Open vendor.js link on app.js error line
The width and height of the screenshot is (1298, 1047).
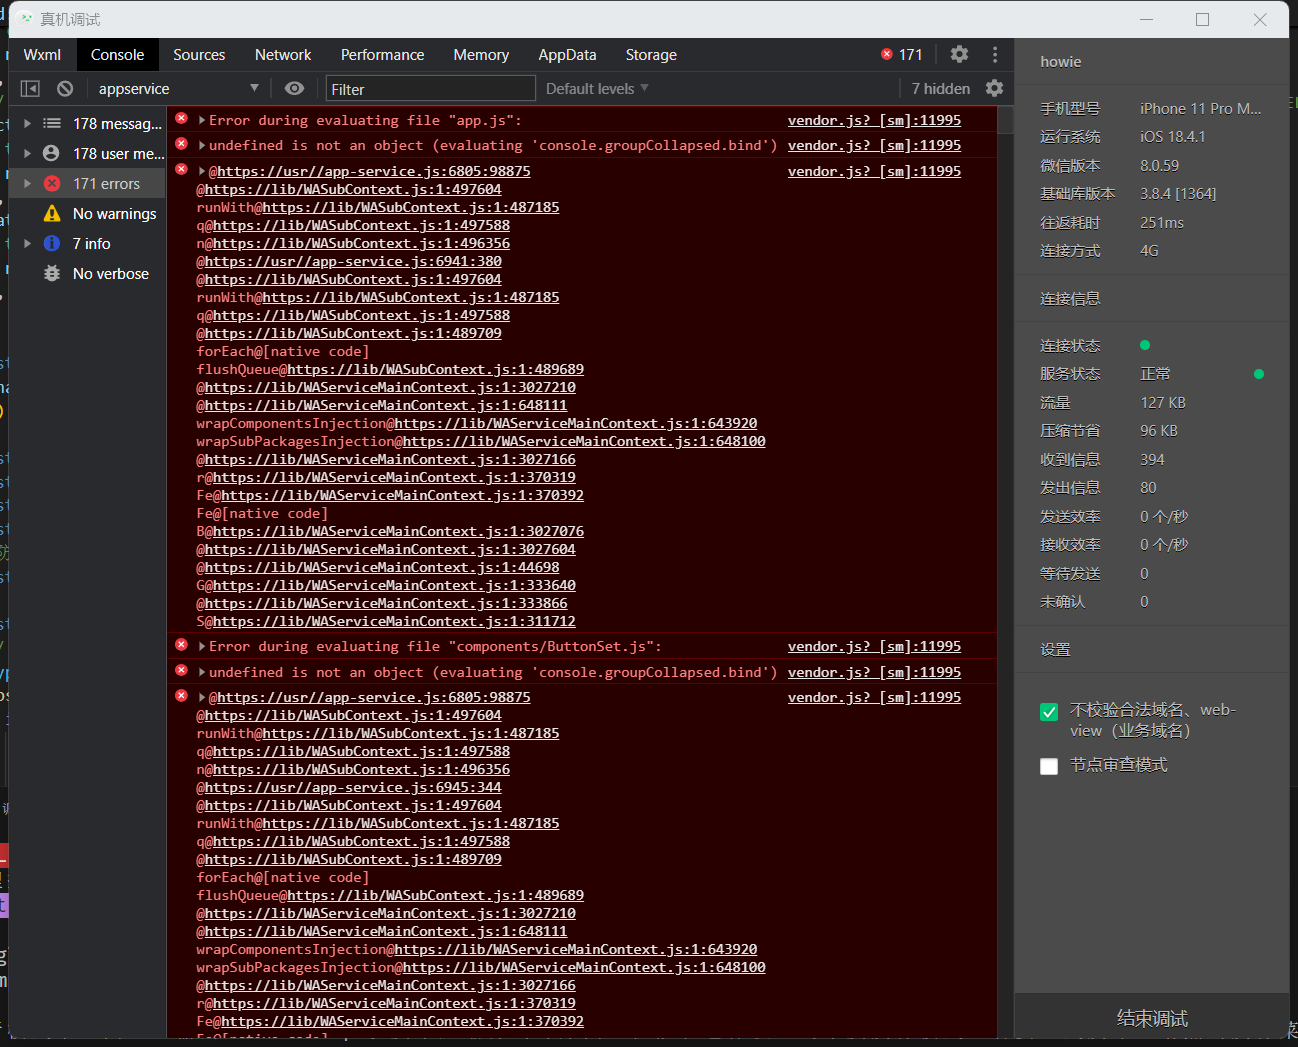(x=874, y=120)
